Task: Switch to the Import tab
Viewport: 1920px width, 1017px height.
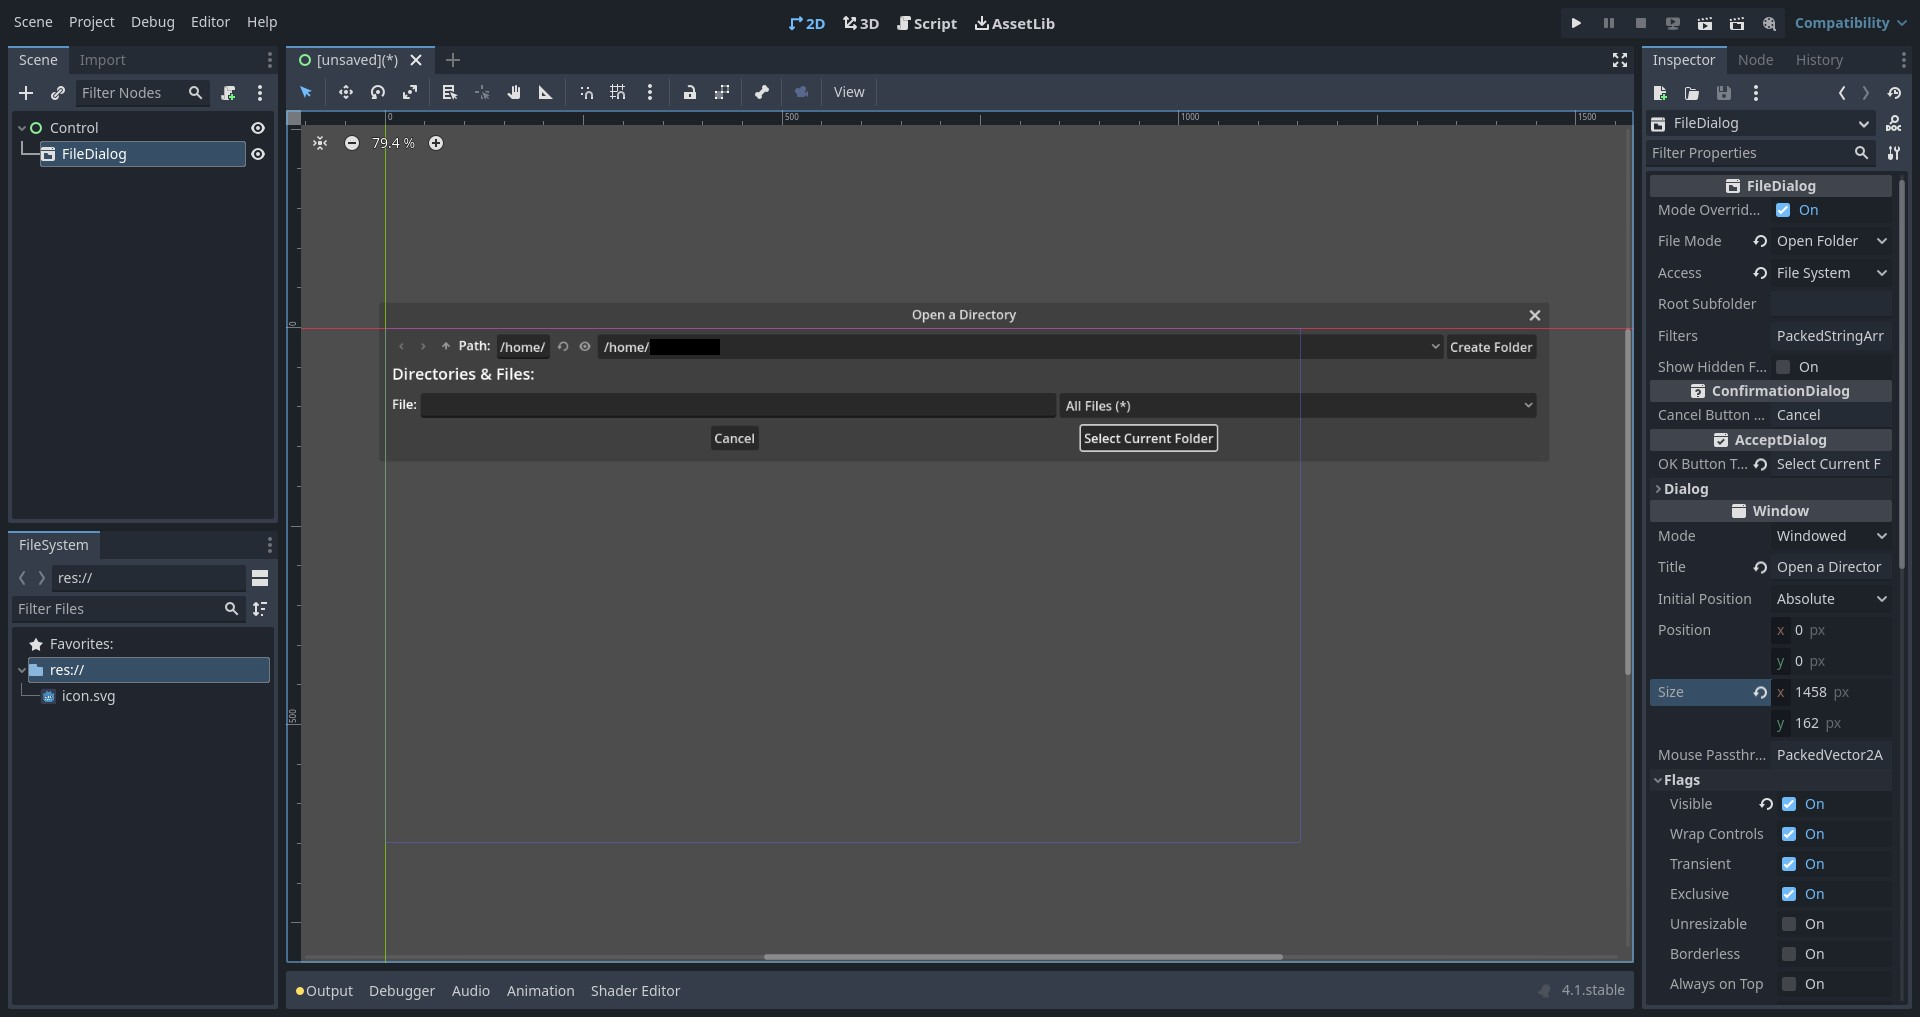Action: (103, 60)
